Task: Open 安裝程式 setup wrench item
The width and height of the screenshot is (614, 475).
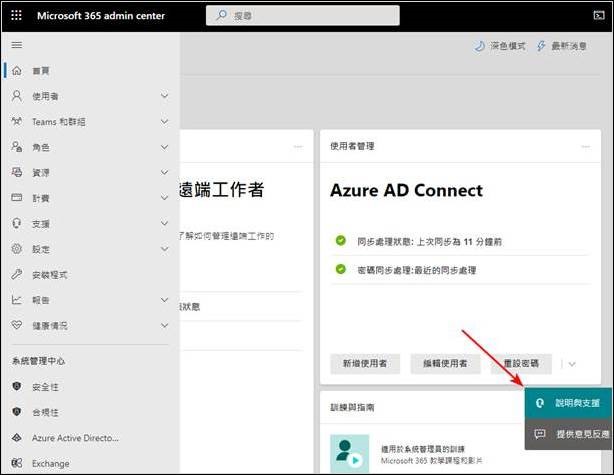Action: pyautogui.click(x=50, y=274)
